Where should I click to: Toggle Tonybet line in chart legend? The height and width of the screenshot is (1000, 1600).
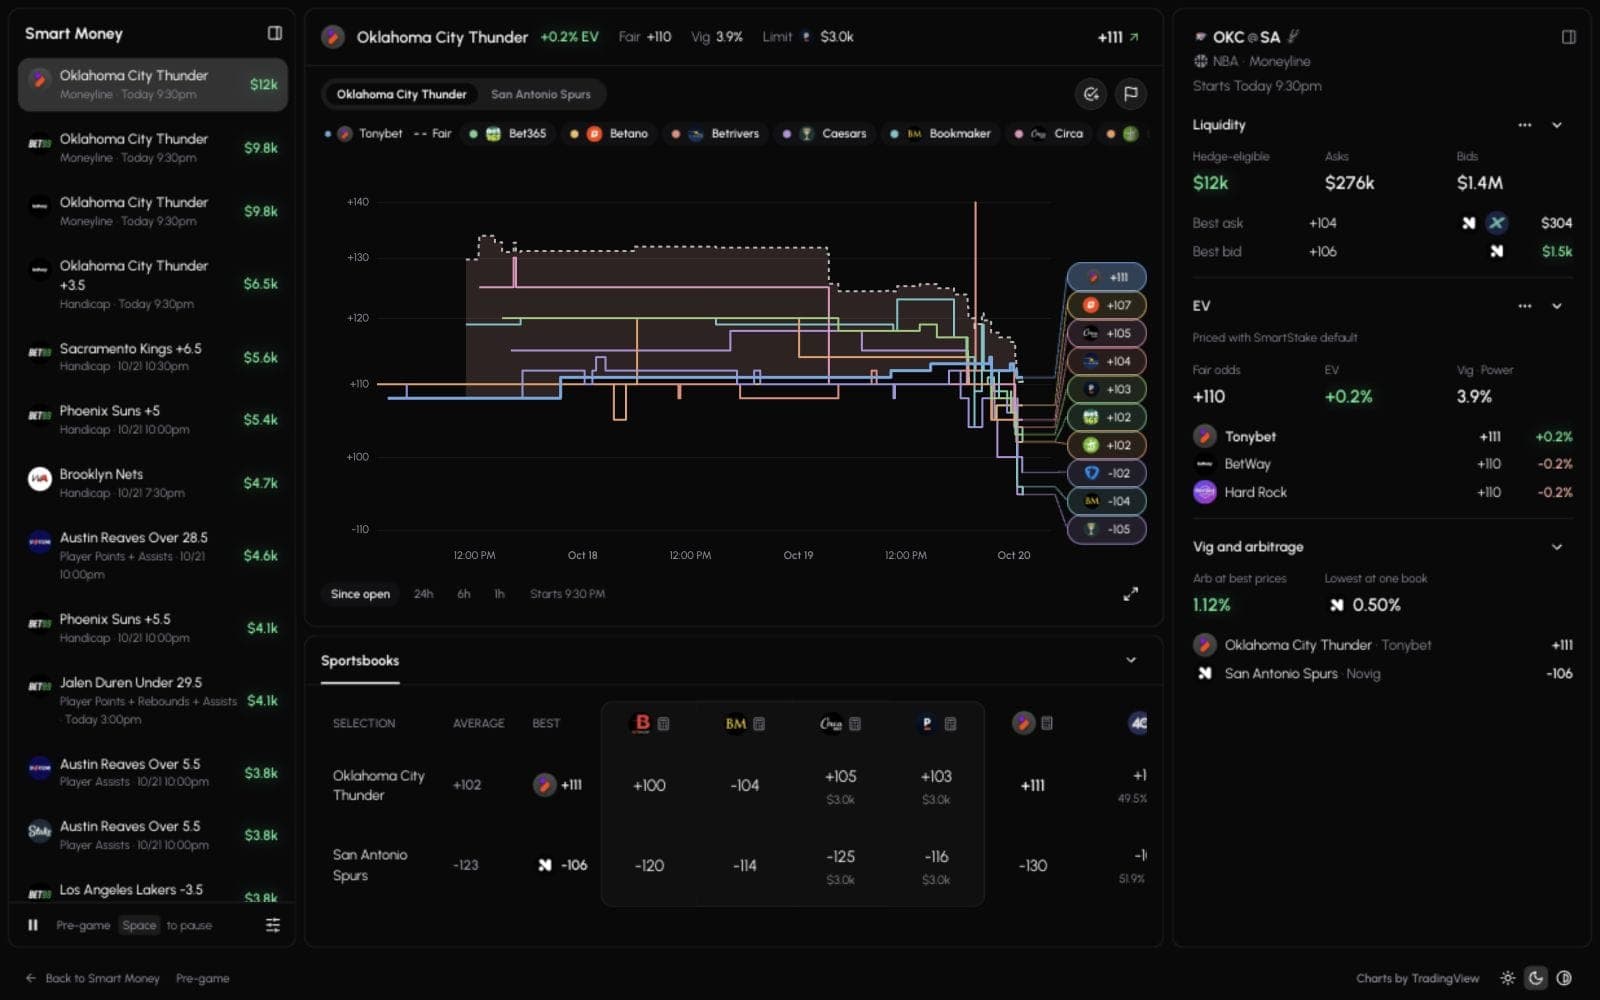tap(363, 133)
